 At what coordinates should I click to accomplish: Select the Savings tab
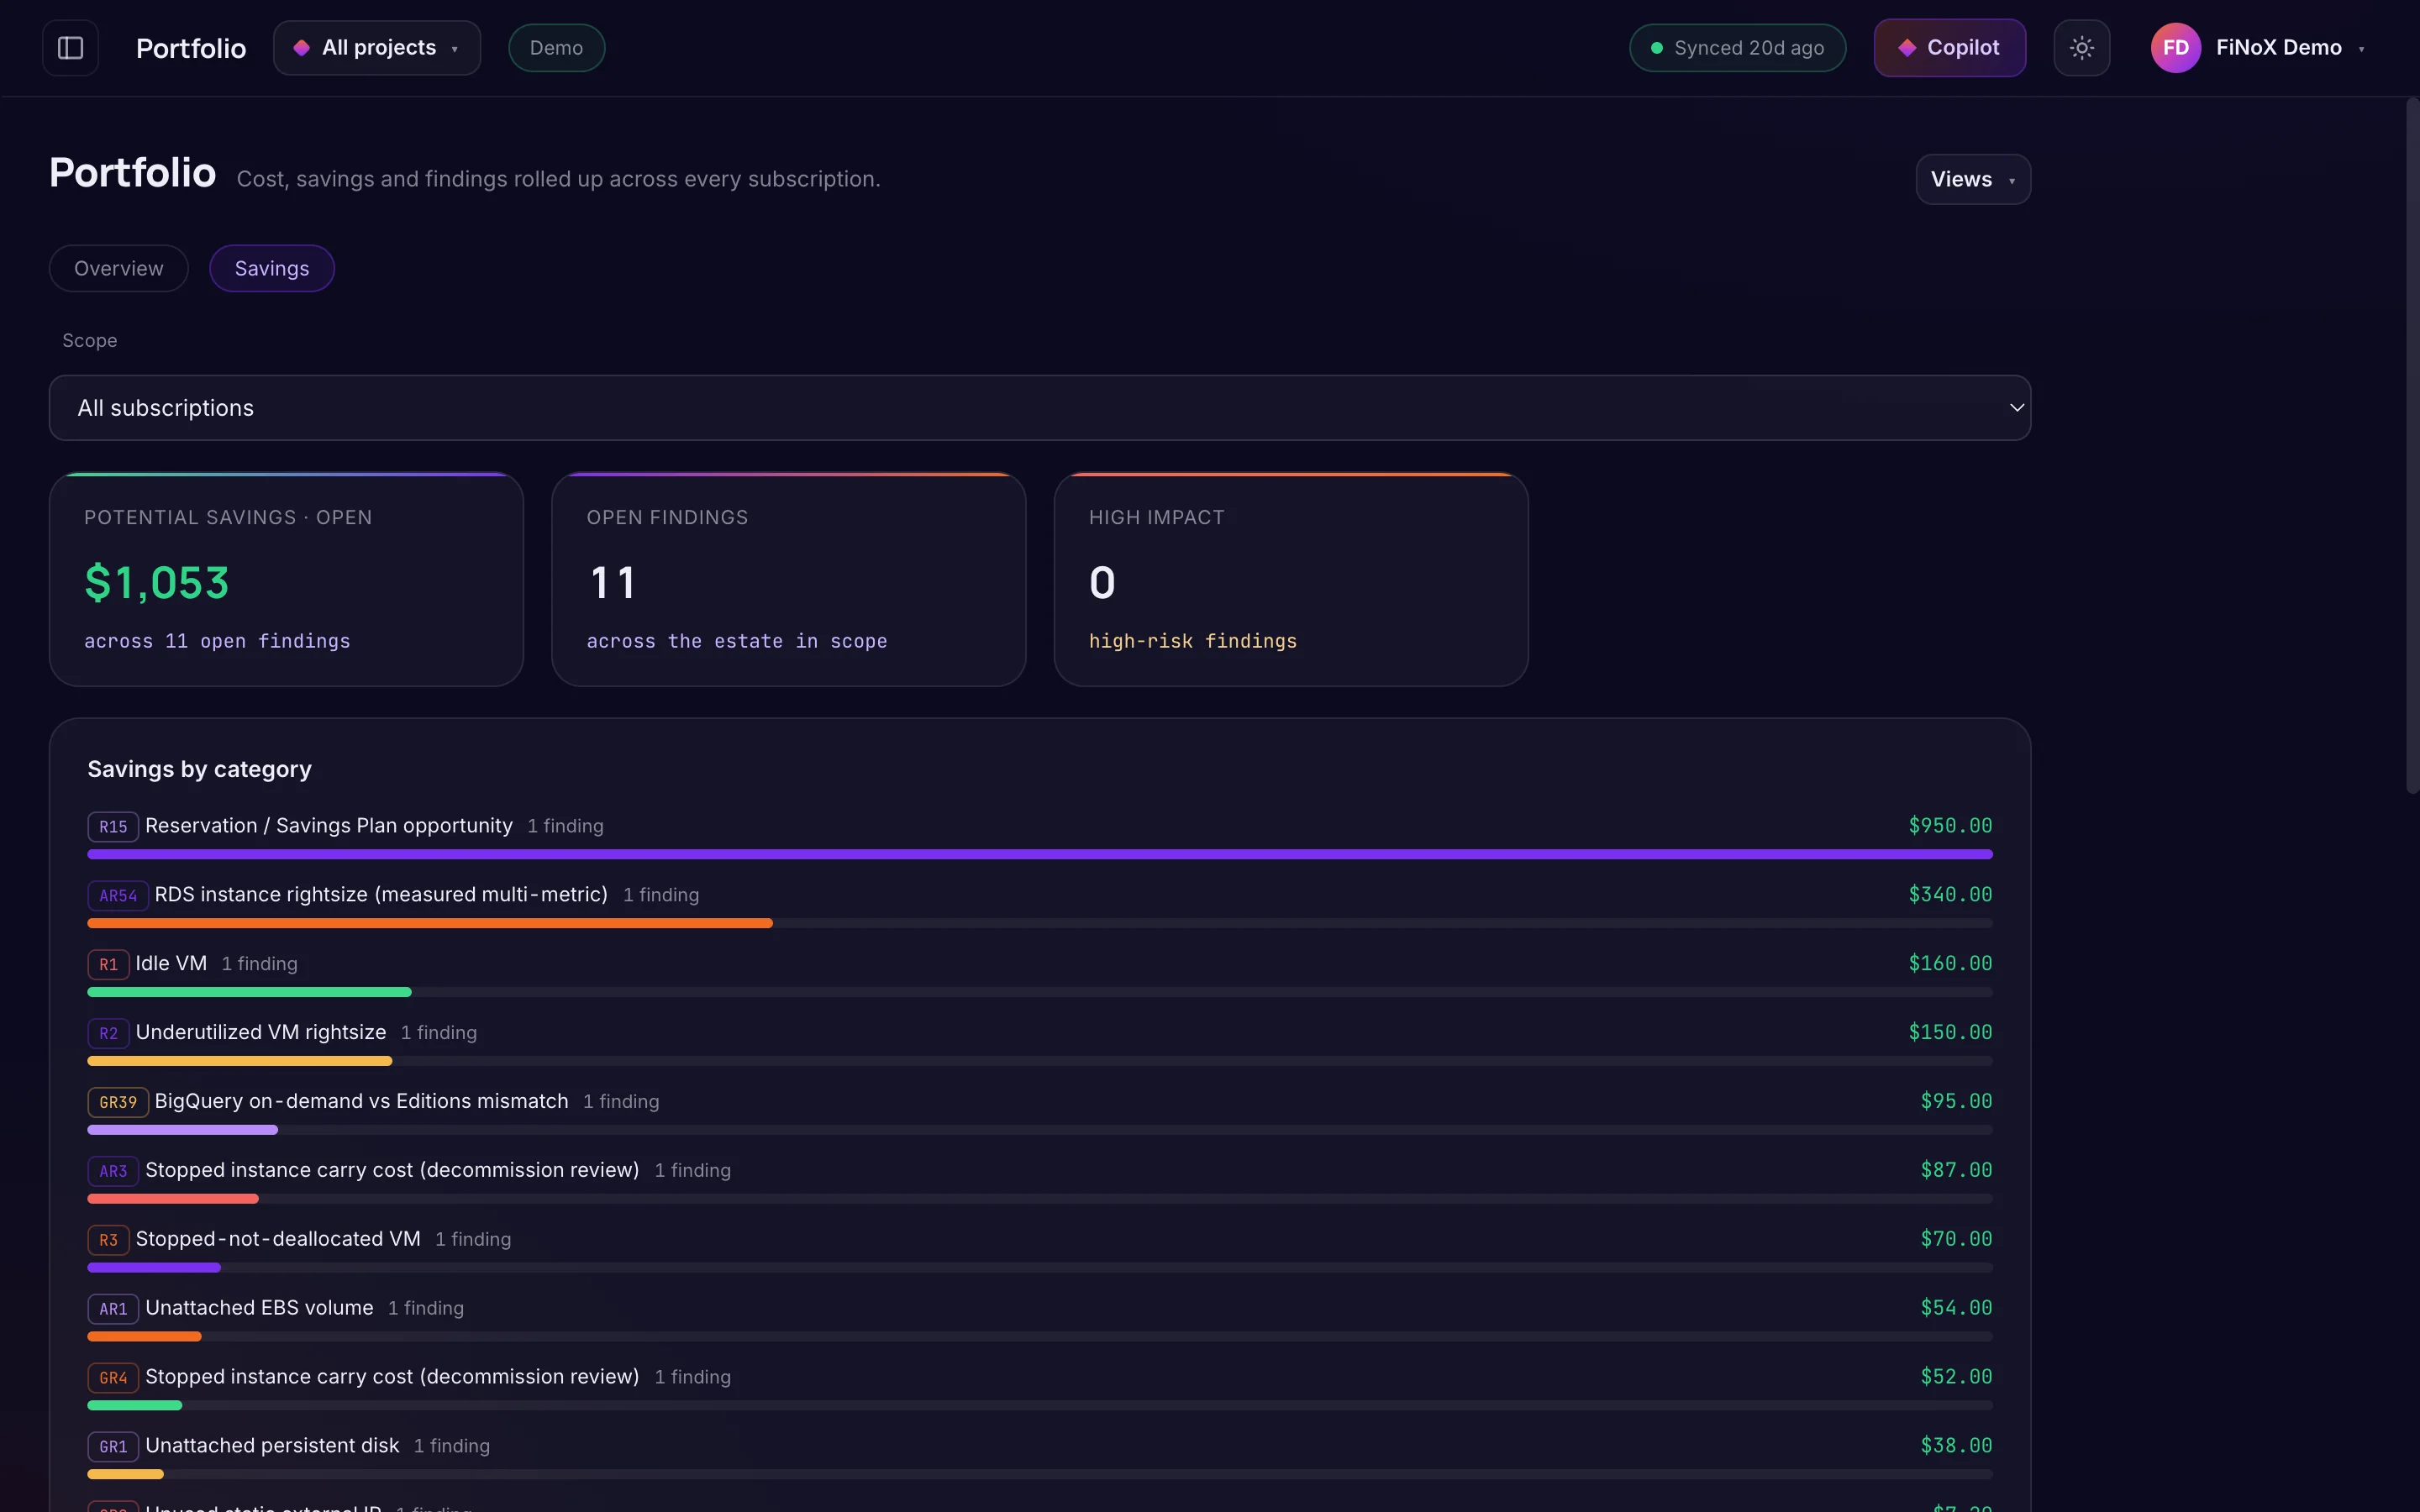pyautogui.click(x=271, y=268)
